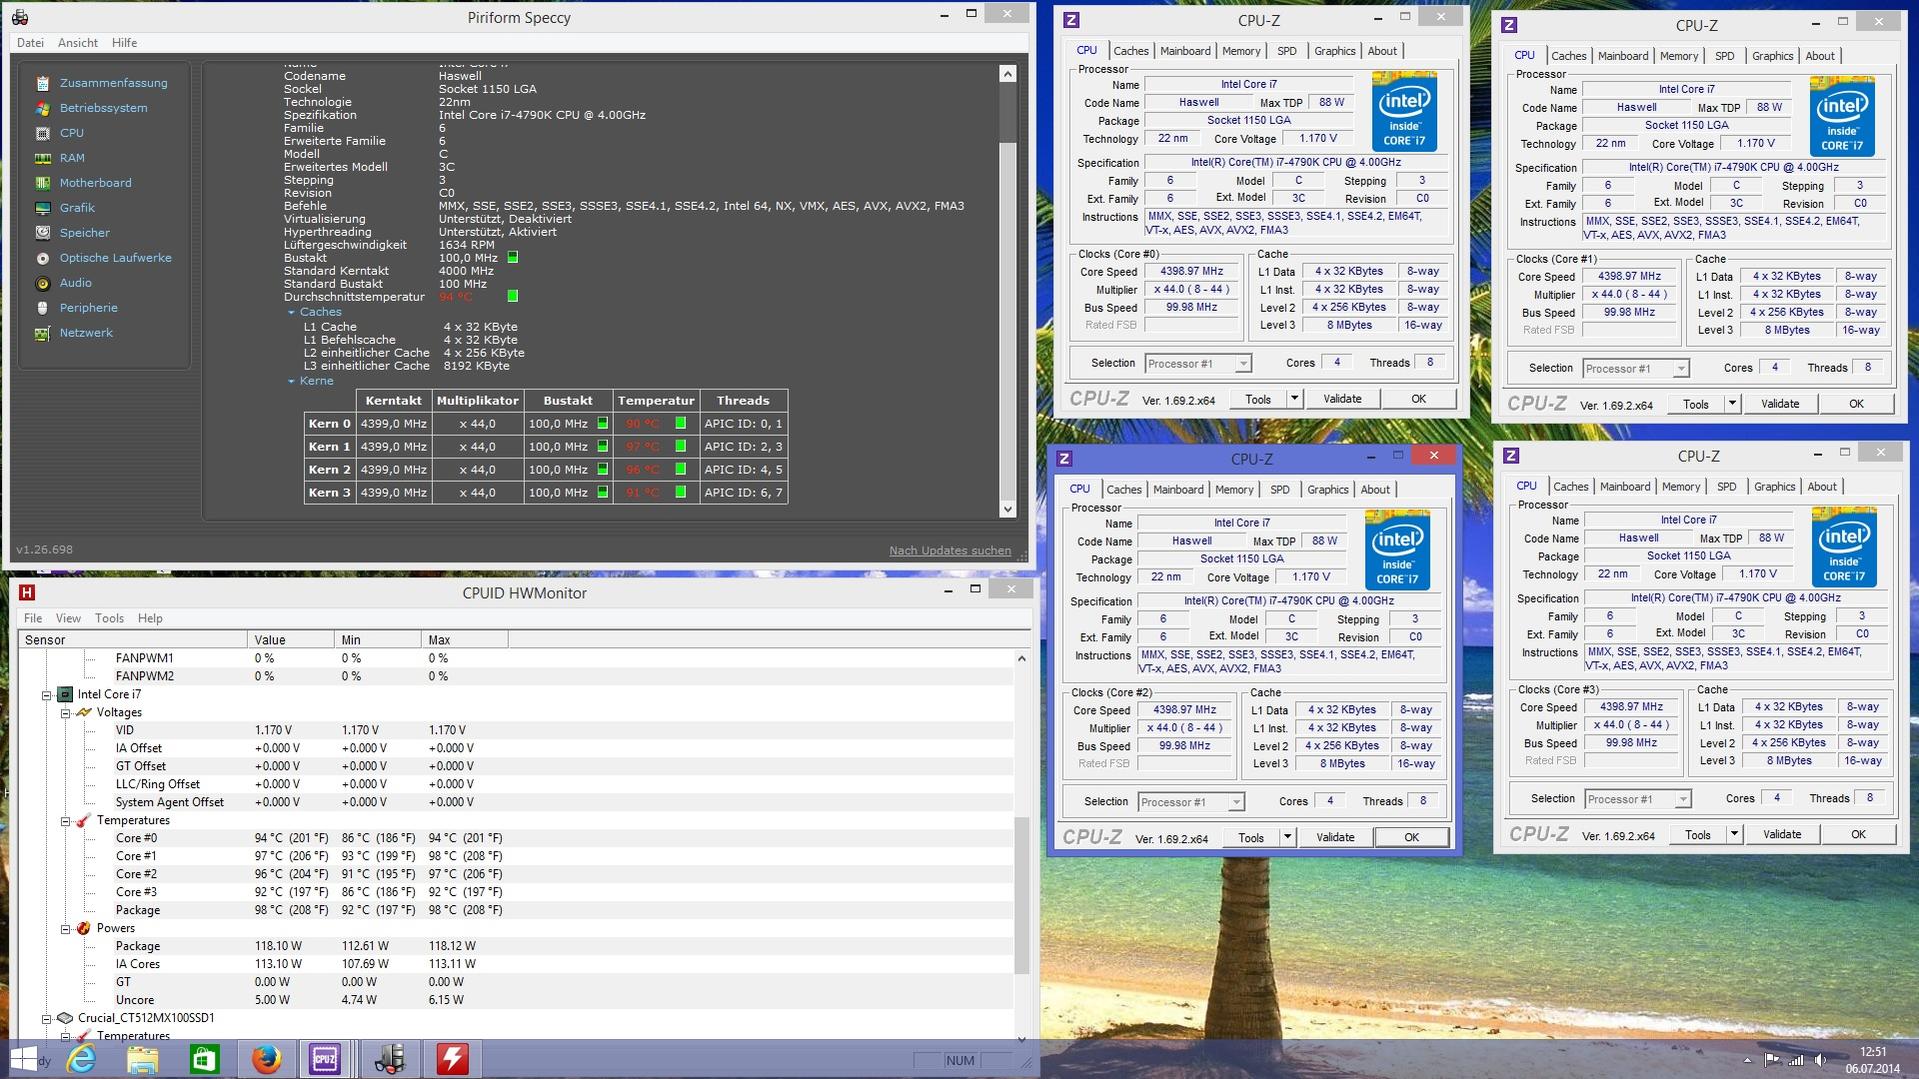Open the Peripherie mouse icon in Speccy
This screenshot has height=1079, width=1919.
[x=42, y=308]
